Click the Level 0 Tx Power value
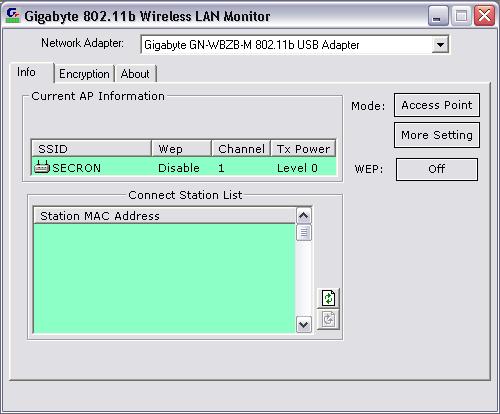The height and width of the screenshot is (414, 500). (297, 168)
